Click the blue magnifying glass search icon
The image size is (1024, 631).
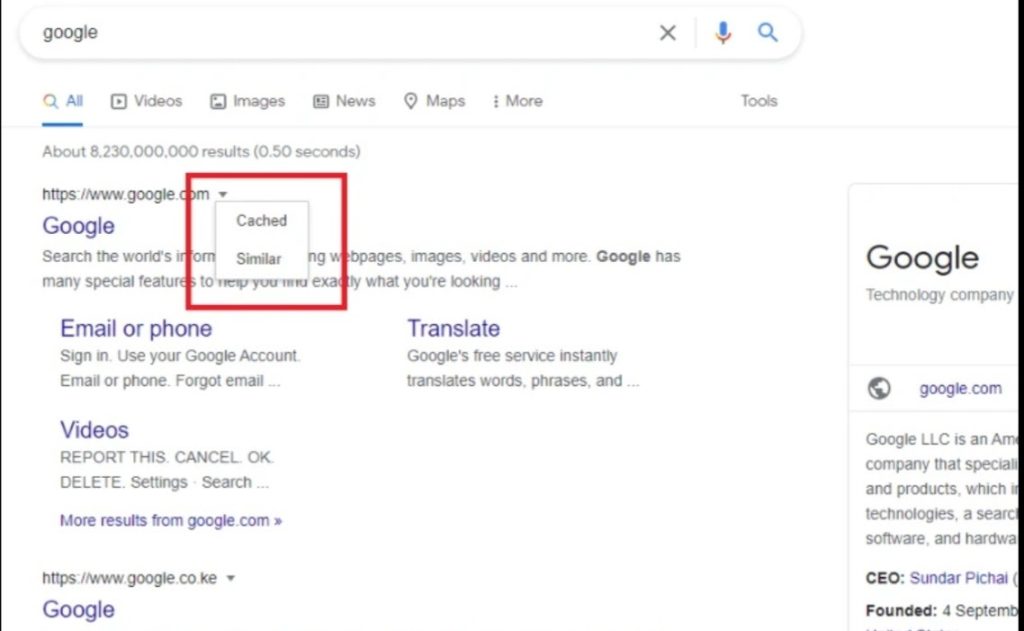(767, 32)
